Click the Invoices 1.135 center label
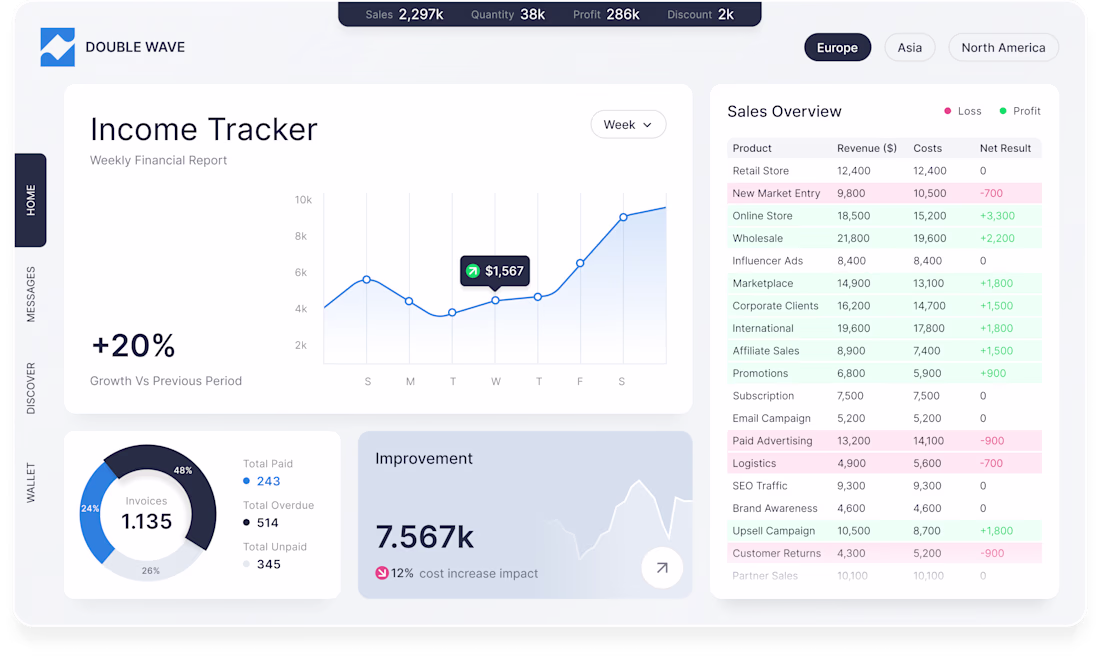The image size is (1100, 656). (146, 514)
